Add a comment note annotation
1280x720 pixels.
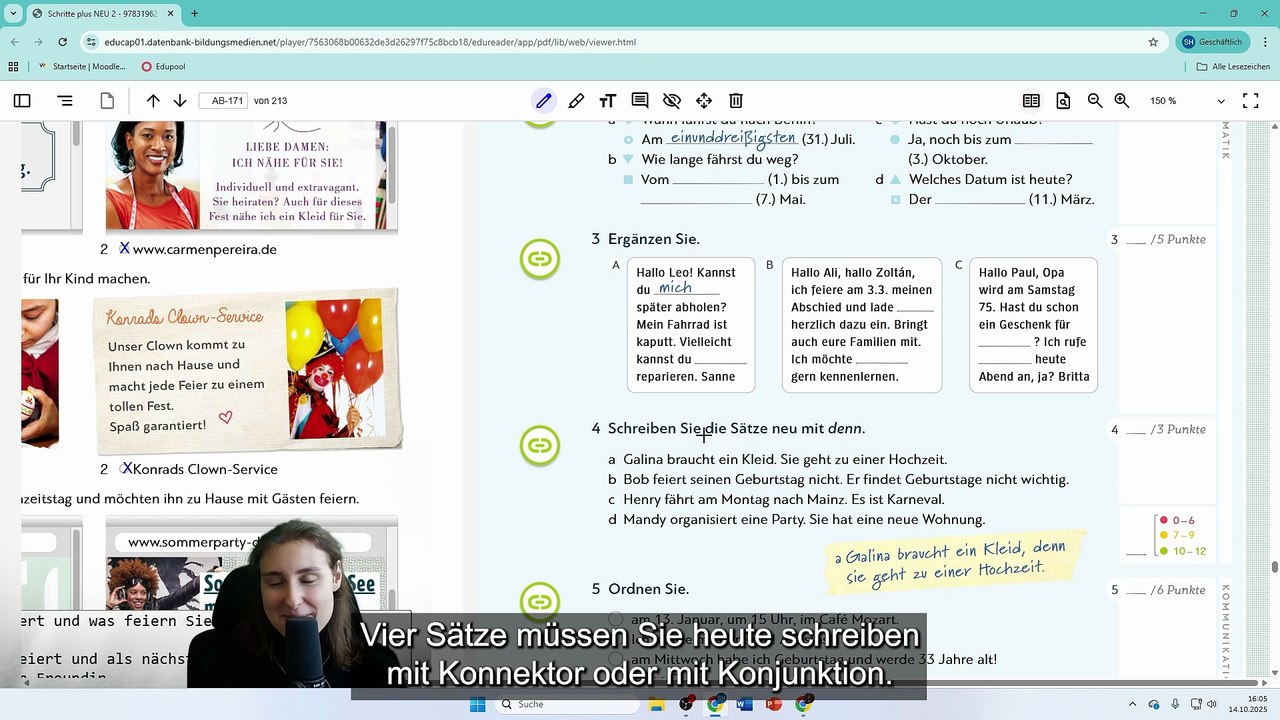coord(640,101)
